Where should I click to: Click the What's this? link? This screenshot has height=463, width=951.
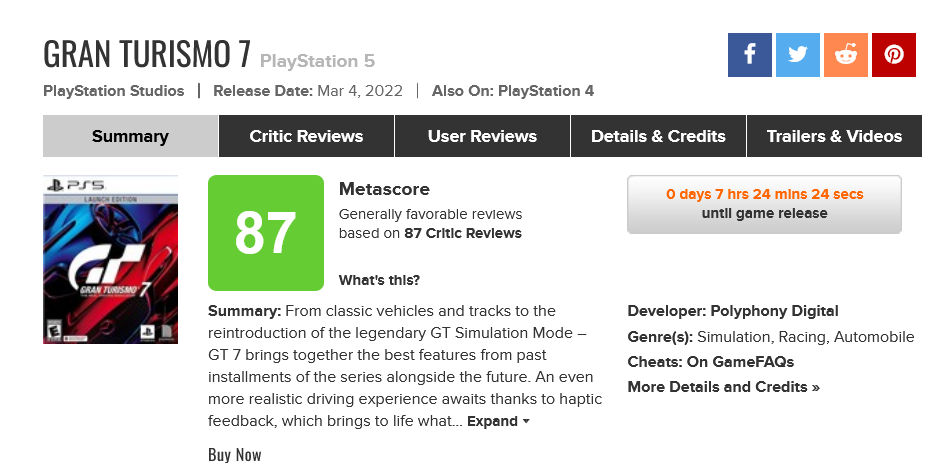point(379,280)
